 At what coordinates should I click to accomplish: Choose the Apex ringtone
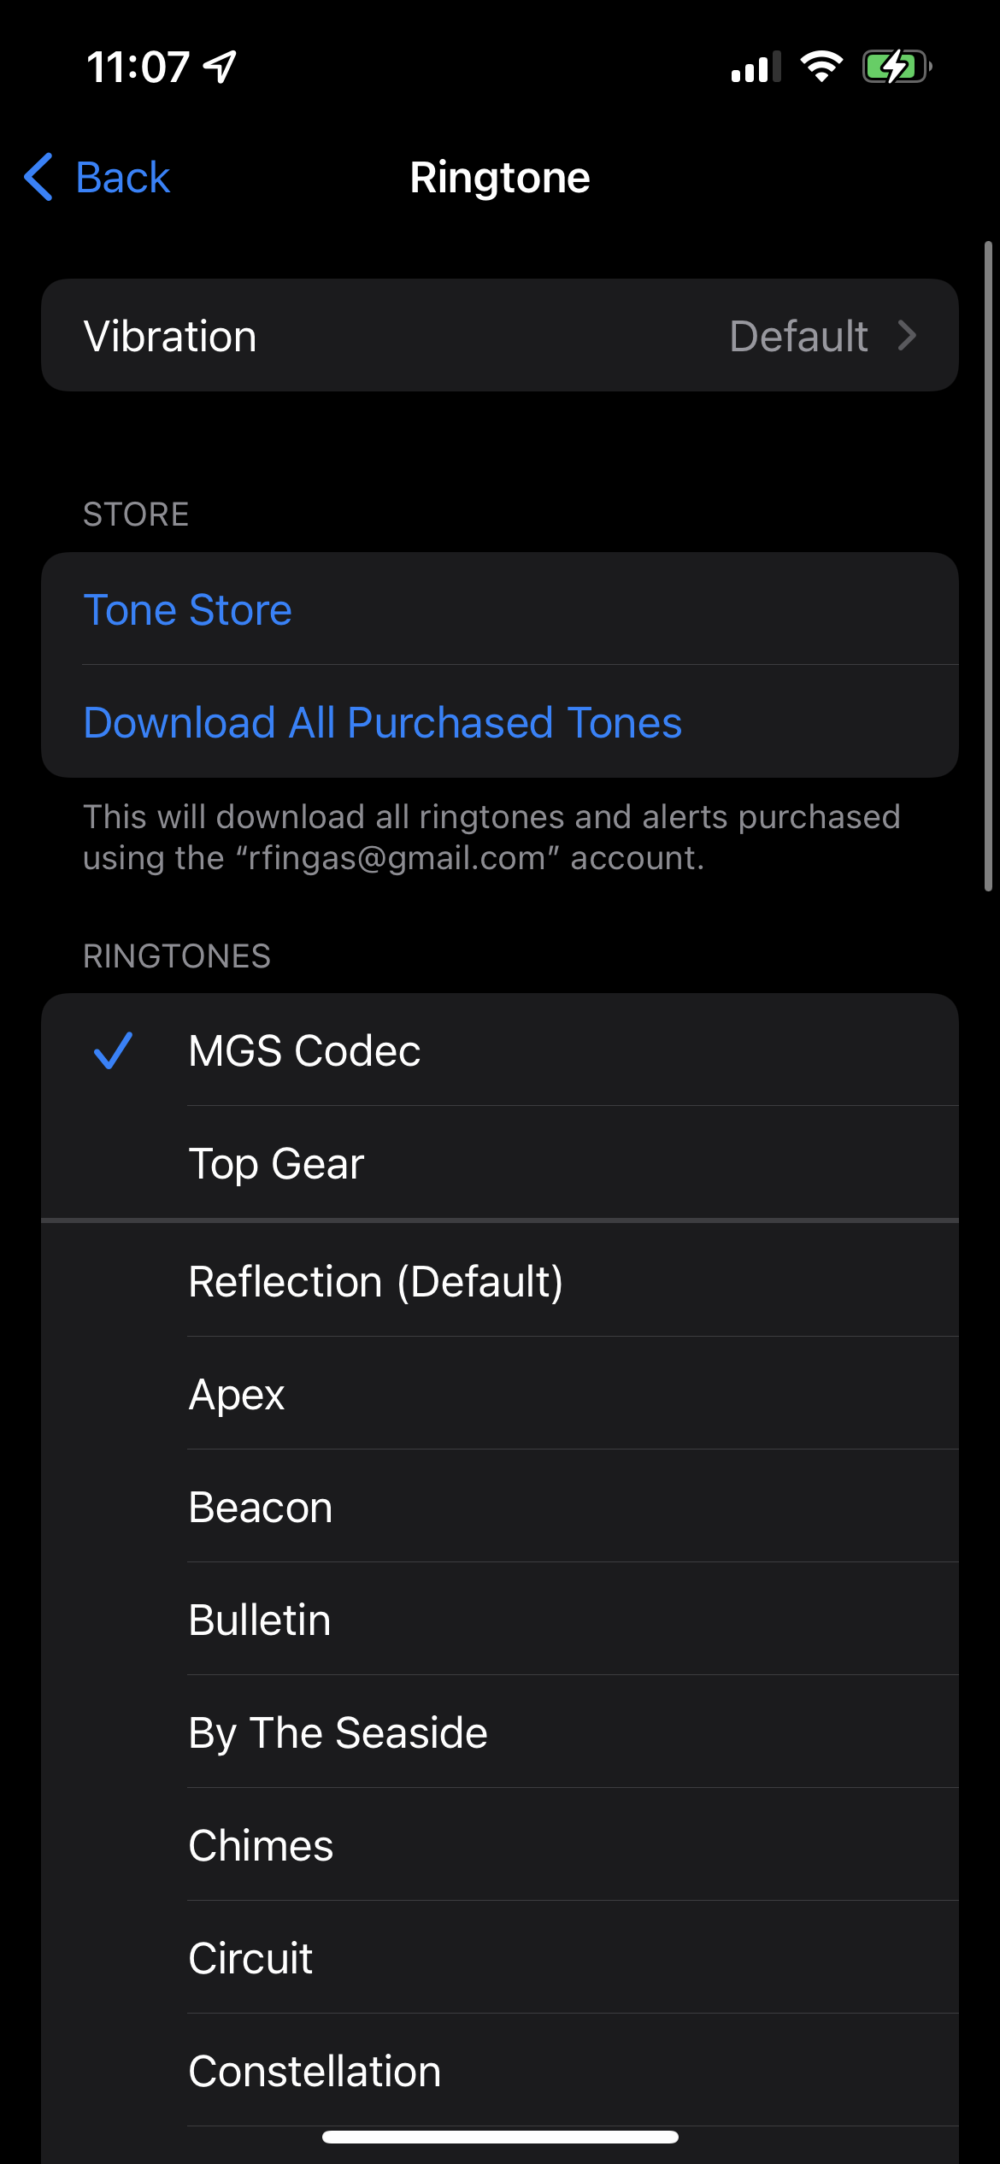click(x=237, y=1395)
